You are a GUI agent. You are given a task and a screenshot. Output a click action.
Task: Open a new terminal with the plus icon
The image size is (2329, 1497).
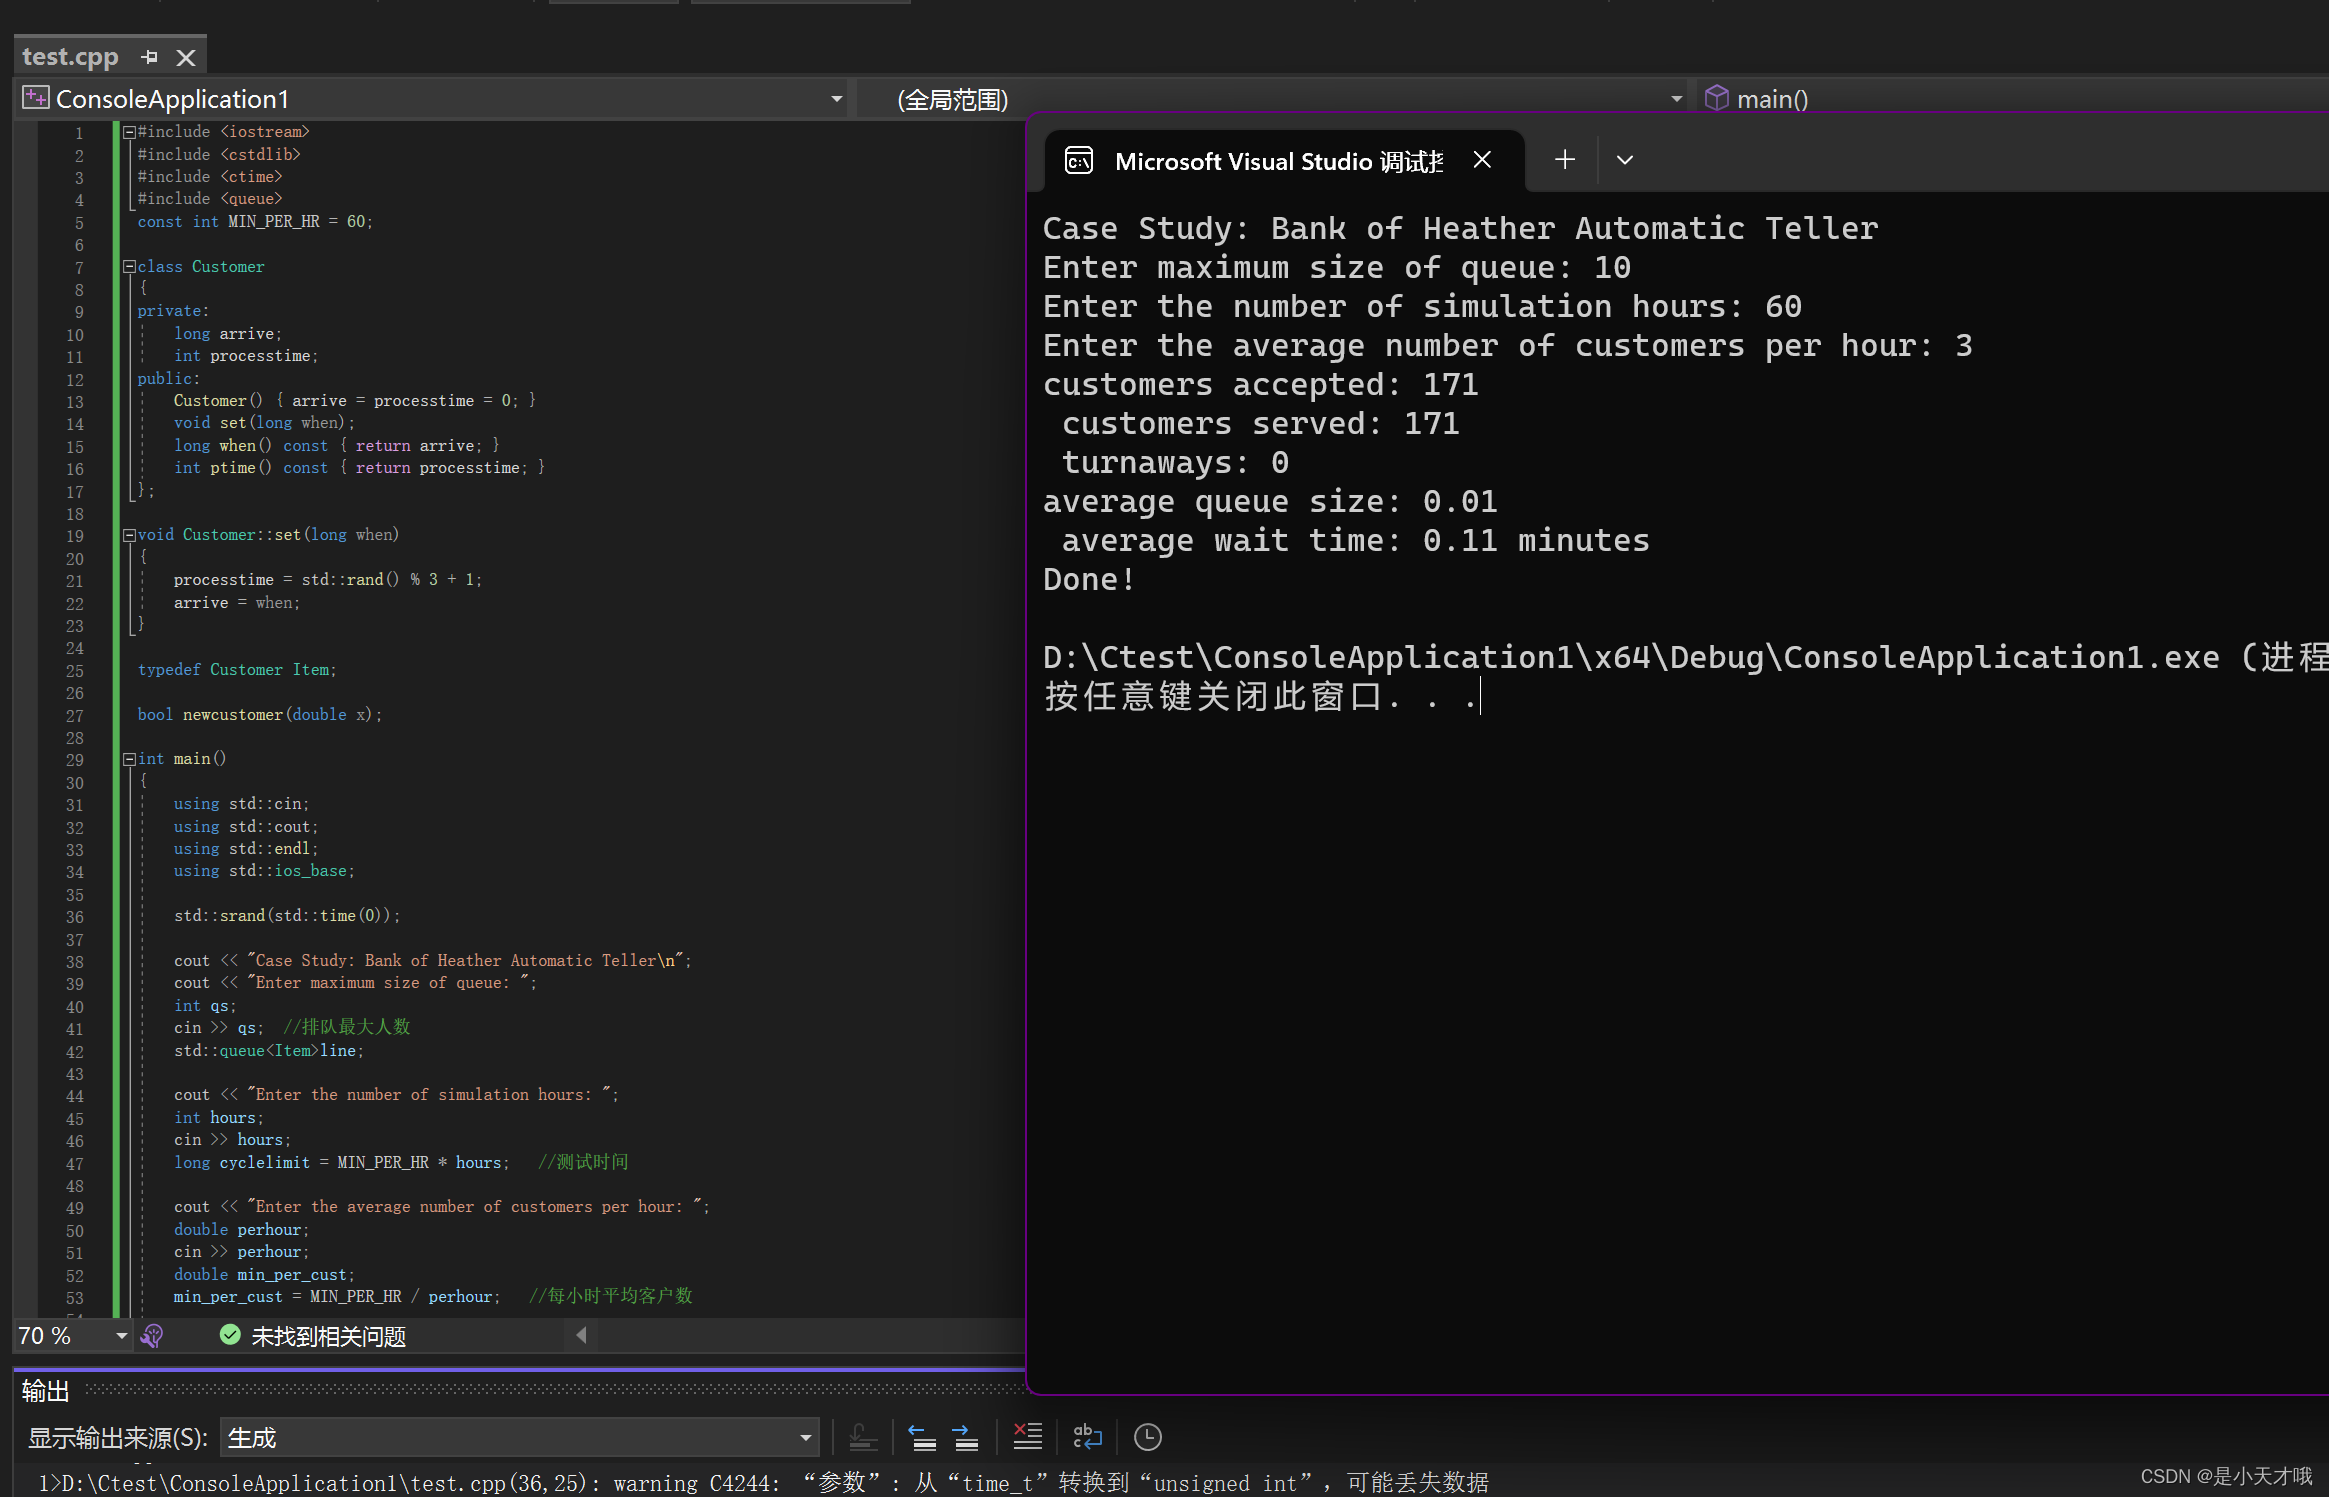coord(1563,159)
